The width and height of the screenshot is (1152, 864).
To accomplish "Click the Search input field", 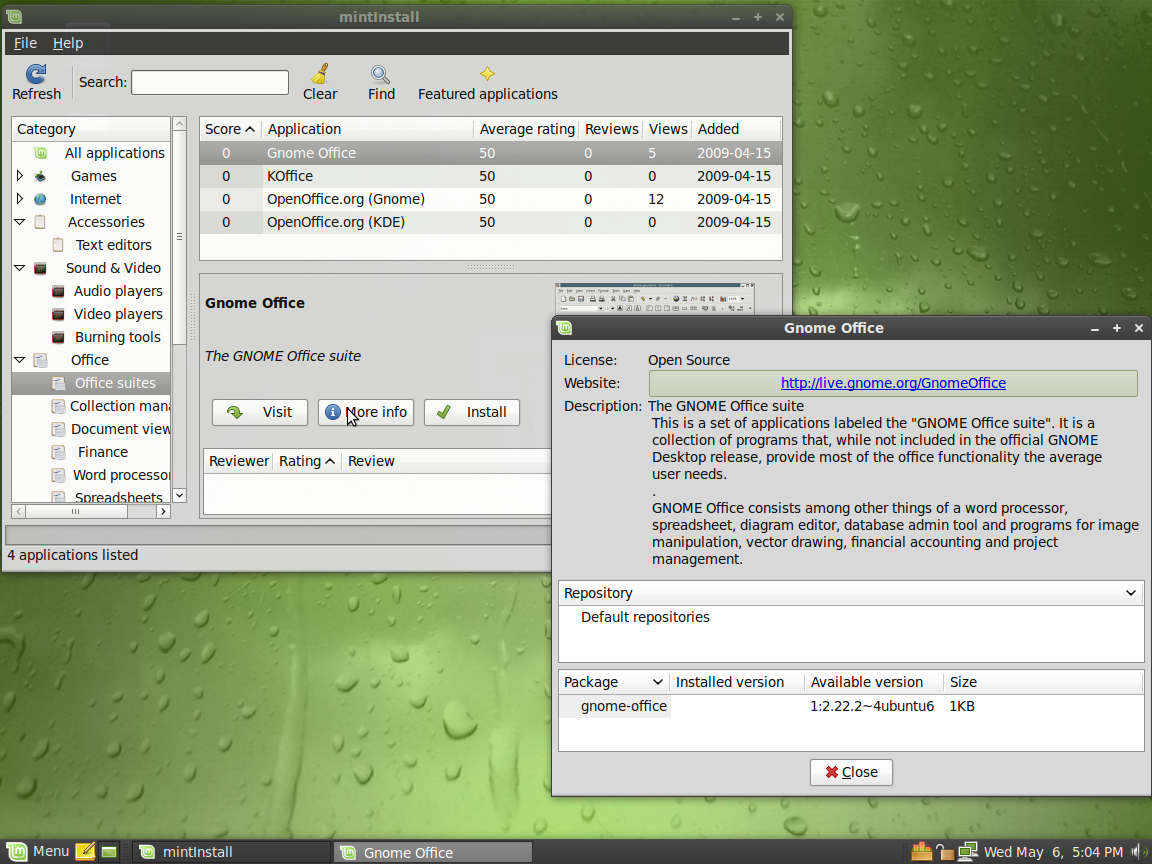I will (210, 82).
